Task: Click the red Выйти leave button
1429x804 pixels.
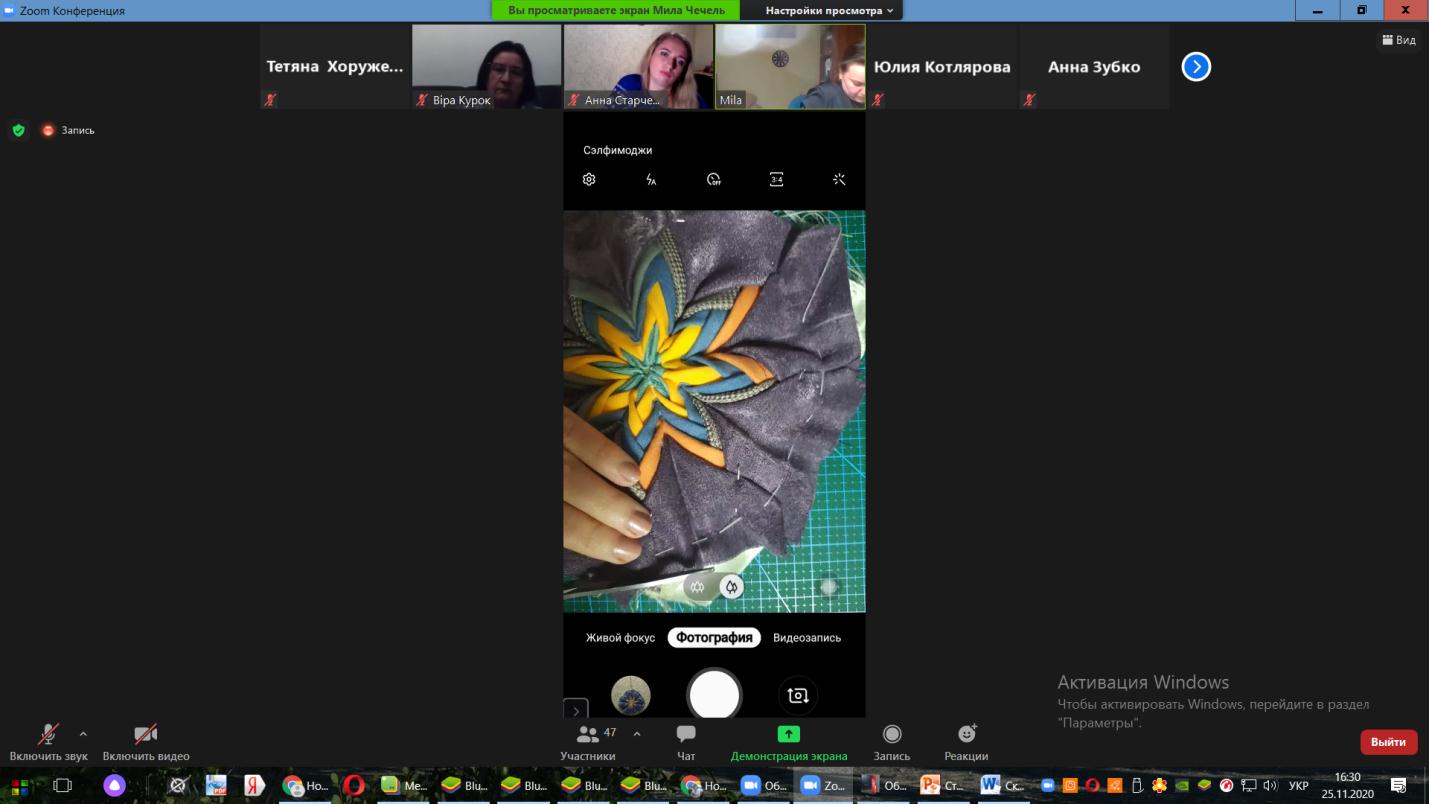Action: click(x=1388, y=742)
